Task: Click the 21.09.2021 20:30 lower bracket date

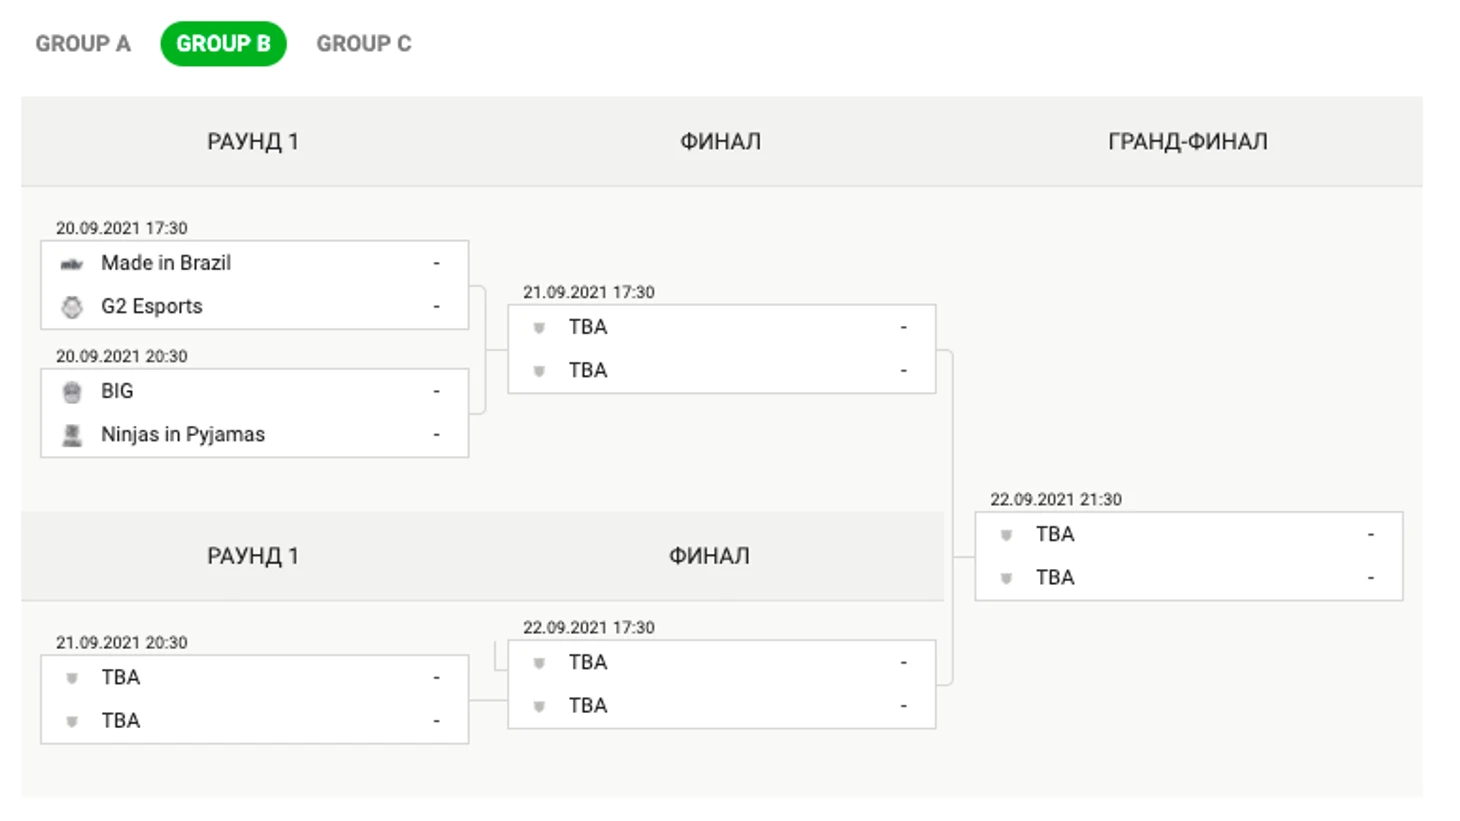Action: tap(122, 642)
